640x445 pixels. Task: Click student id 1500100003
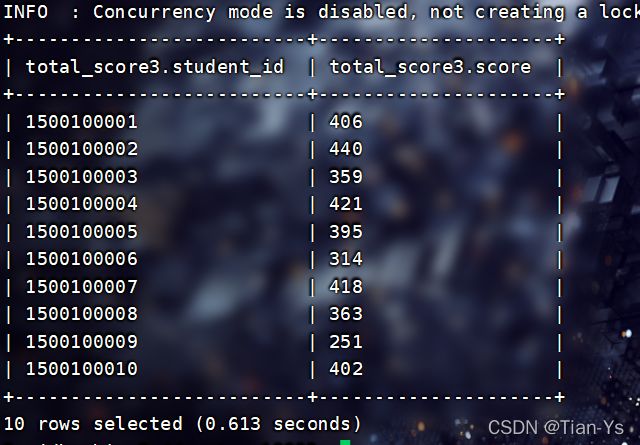click(82, 177)
